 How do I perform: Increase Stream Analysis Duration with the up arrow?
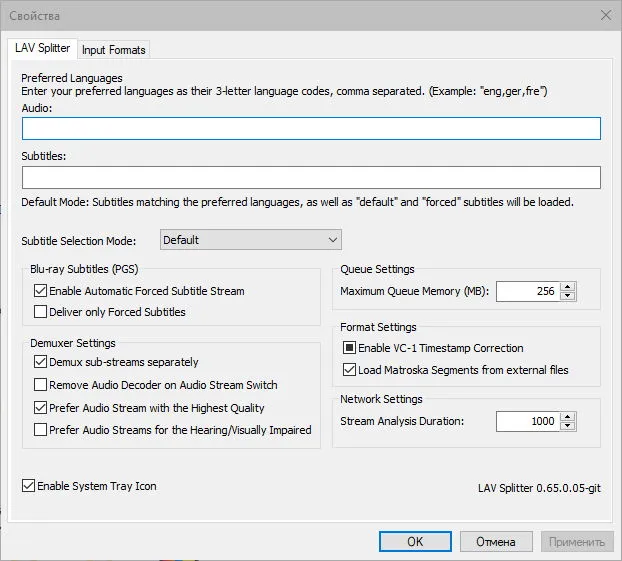point(568,417)
